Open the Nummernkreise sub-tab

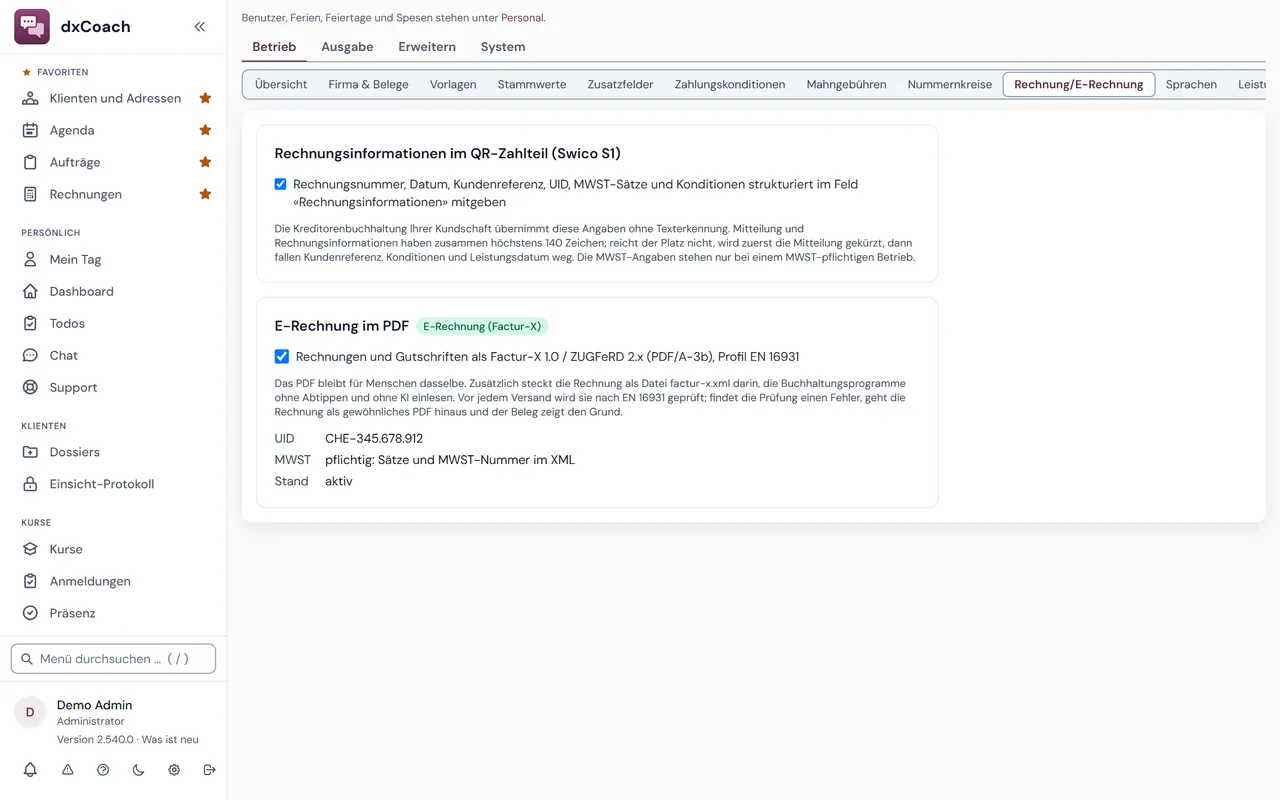(x=950, y=84)
